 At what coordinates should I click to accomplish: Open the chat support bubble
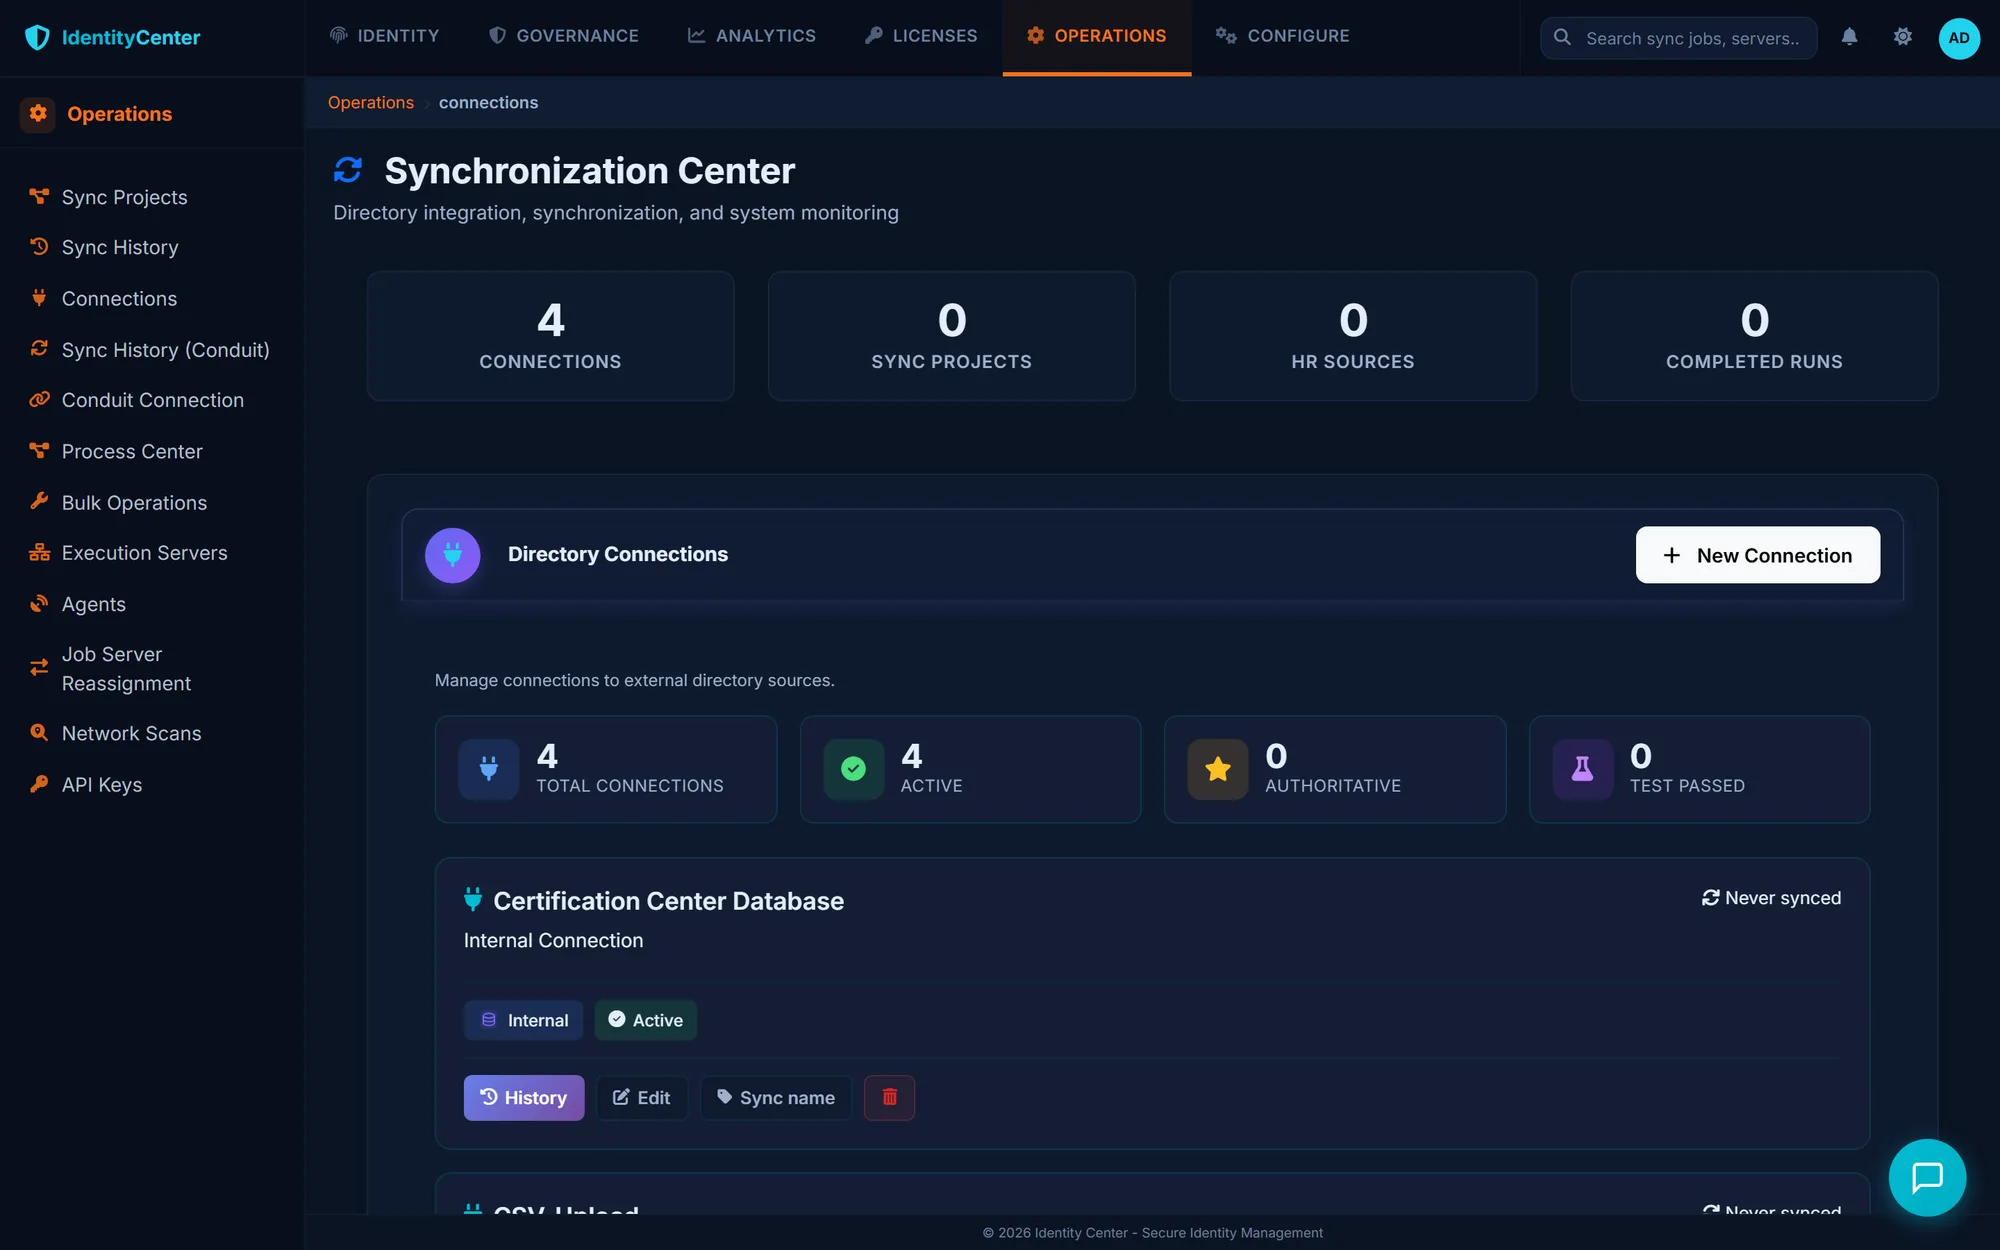pyautogui.click(x=1927, y=1178)
